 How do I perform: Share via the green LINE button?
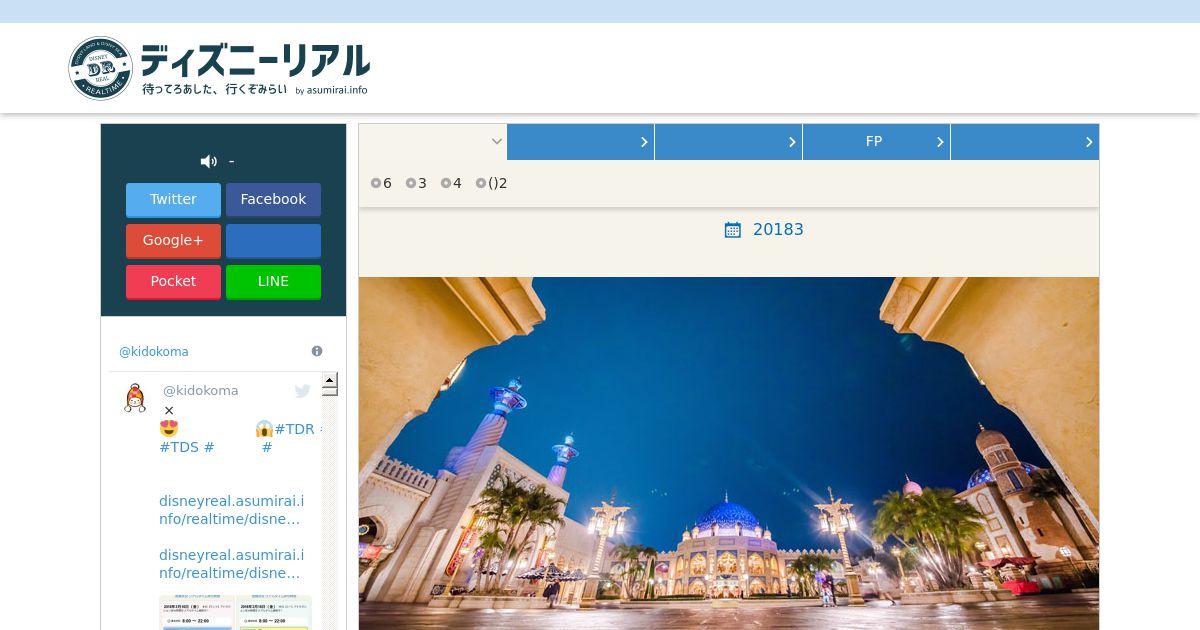(273, 281)
